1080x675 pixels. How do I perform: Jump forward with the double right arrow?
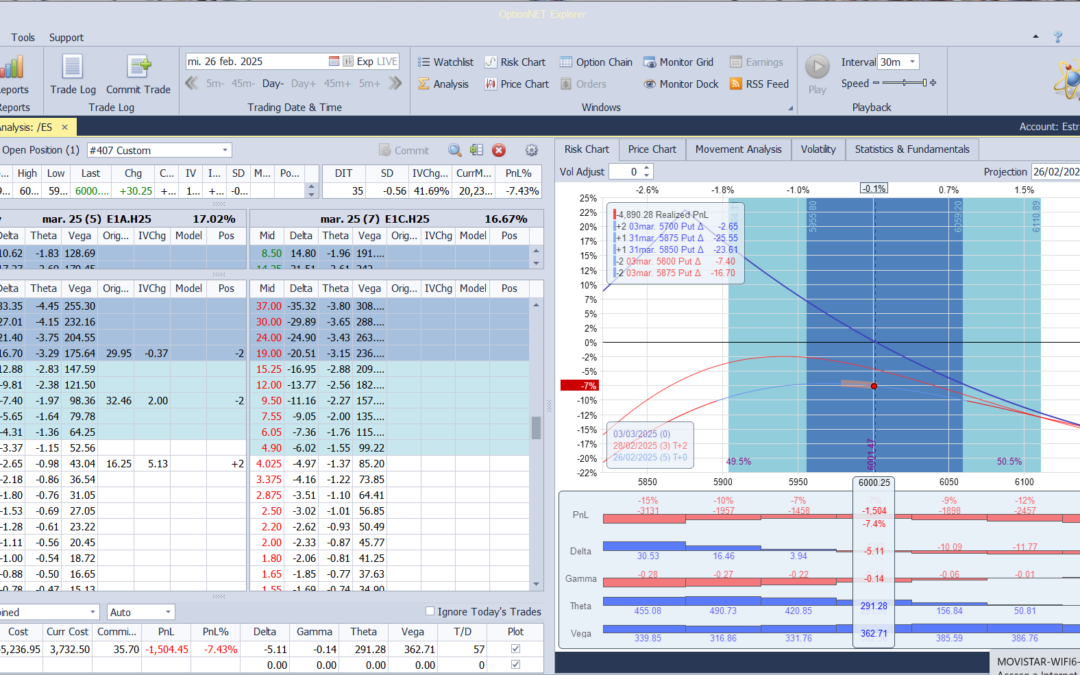(x=395, y=83)
